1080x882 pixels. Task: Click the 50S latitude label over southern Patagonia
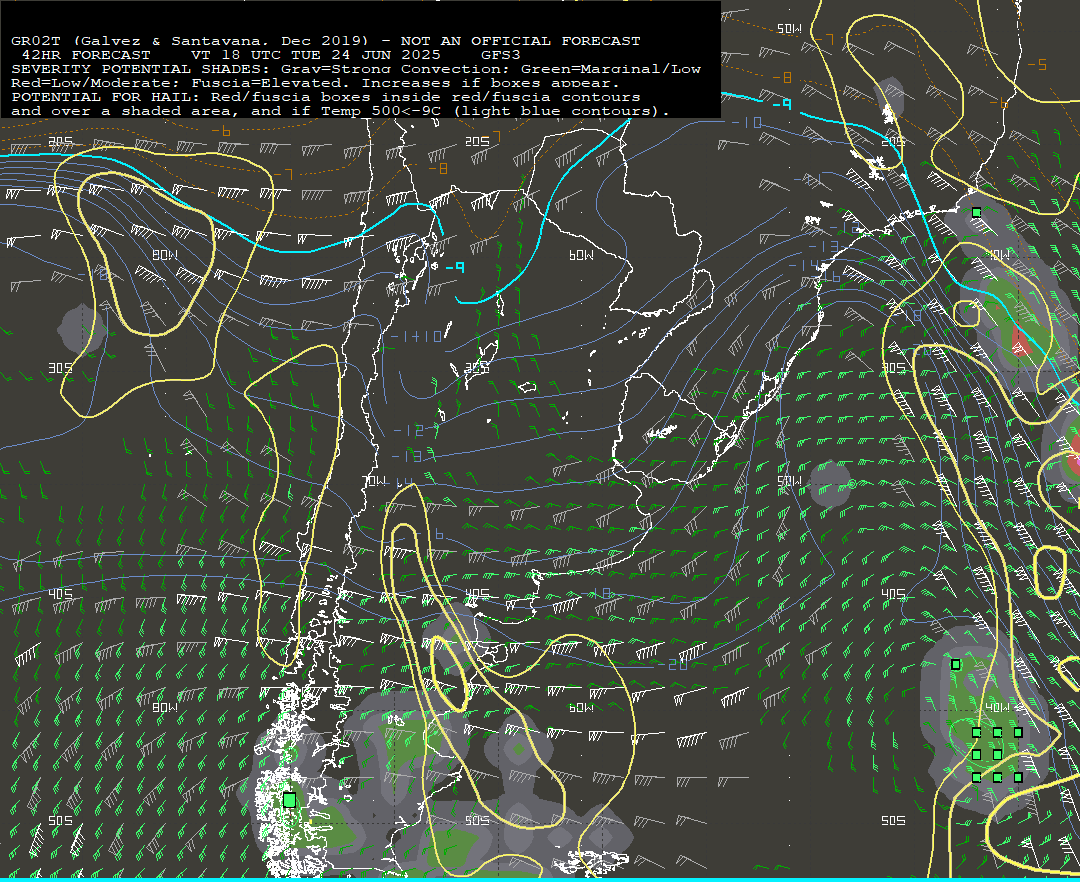tap(477, 821)
